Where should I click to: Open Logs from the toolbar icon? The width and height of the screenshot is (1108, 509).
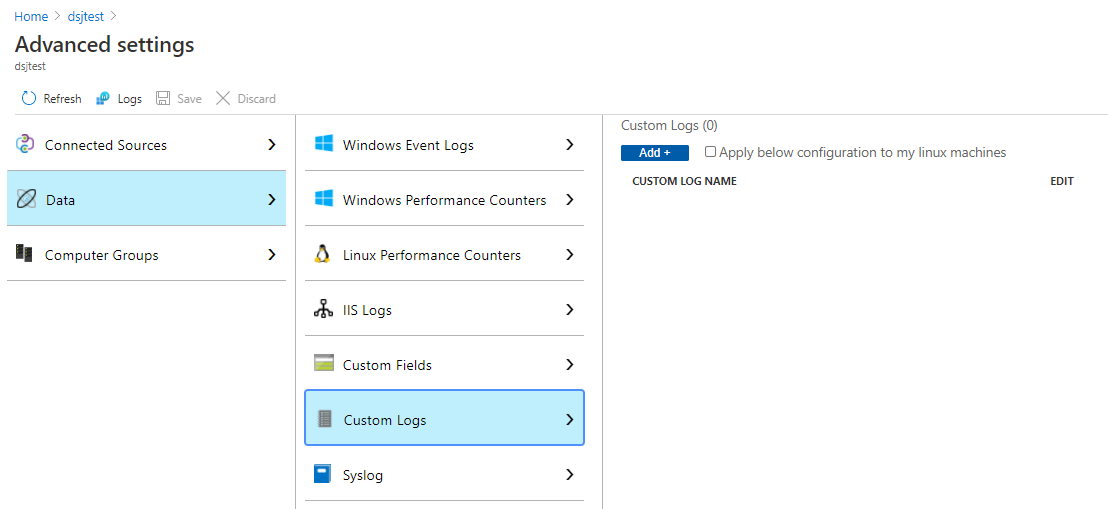pos(103,99)
